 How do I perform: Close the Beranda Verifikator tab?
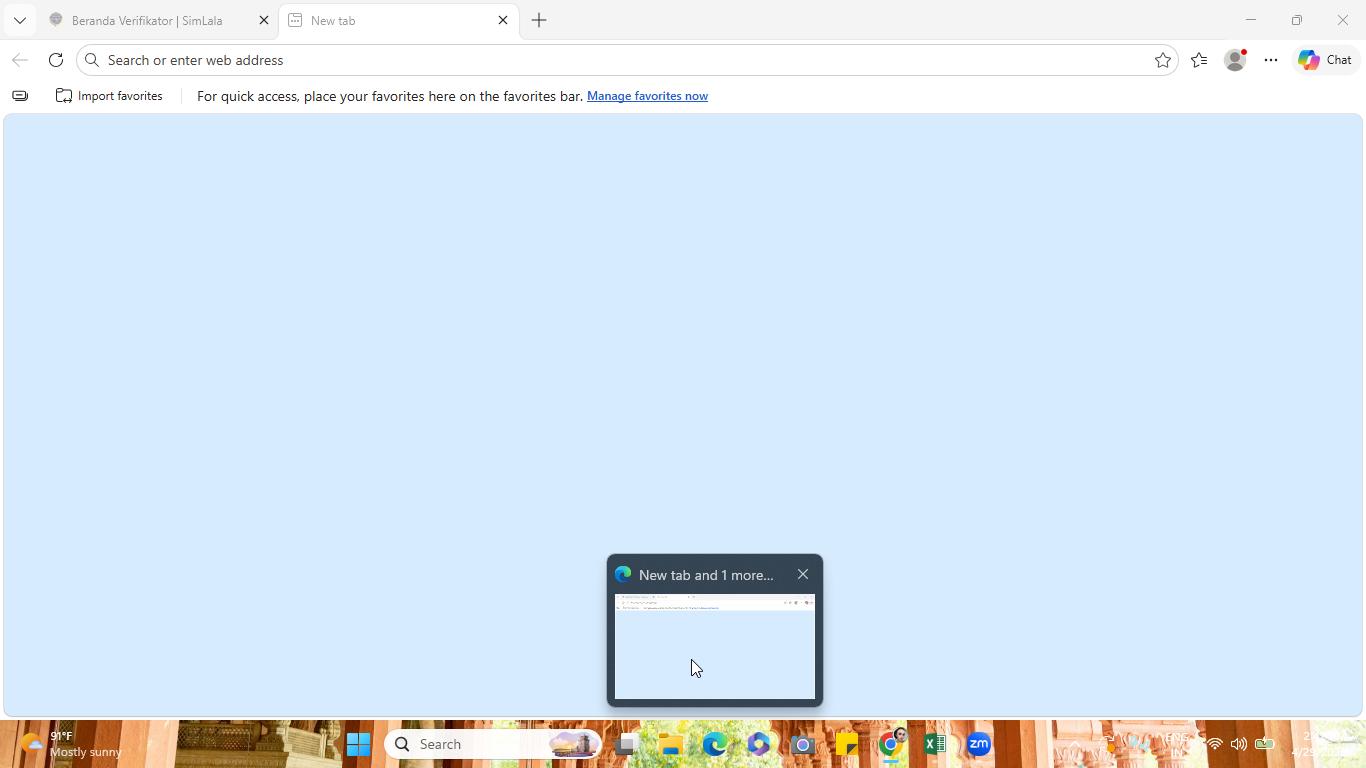click(x=264, y=20)
